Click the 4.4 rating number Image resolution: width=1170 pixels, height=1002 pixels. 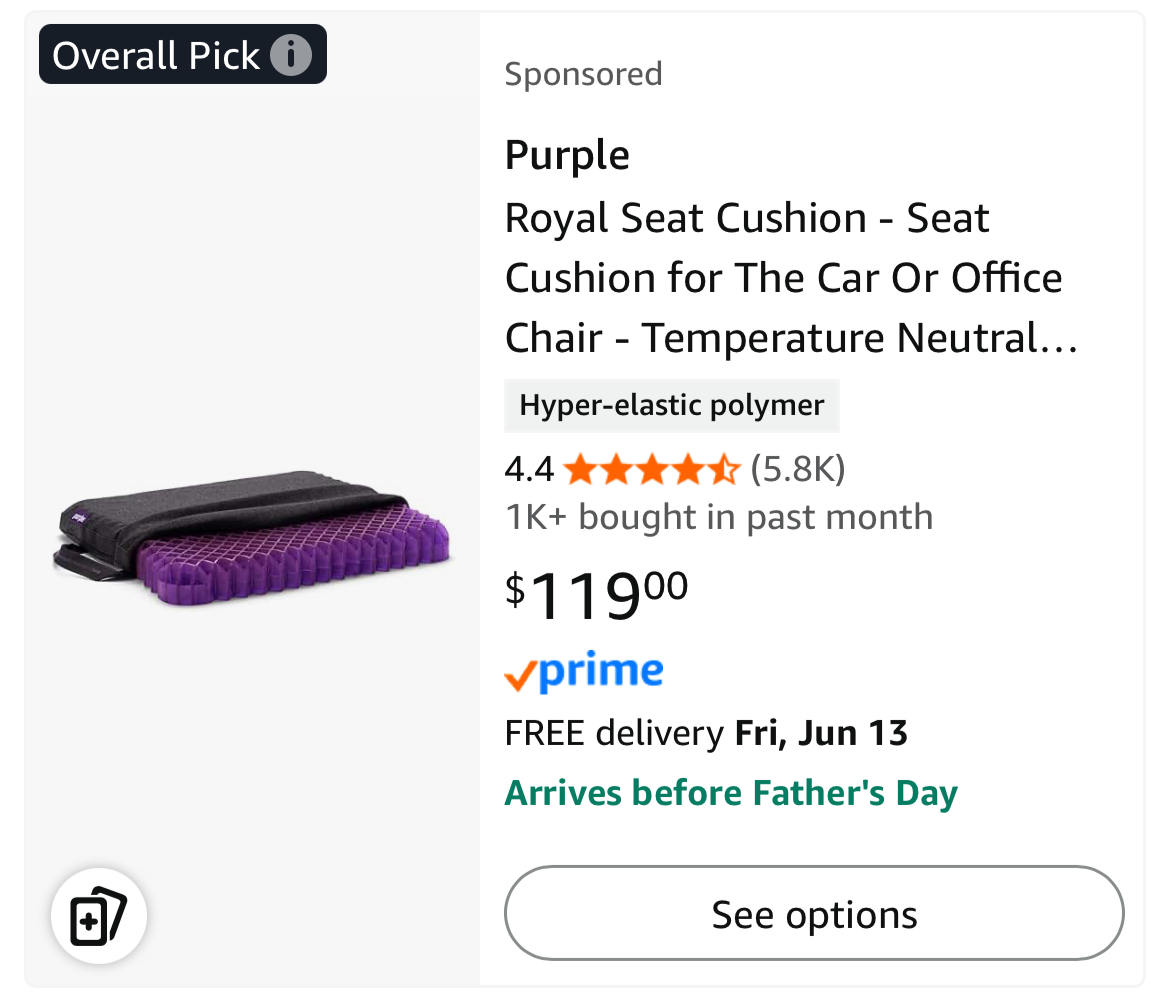(x=529, y=470)
